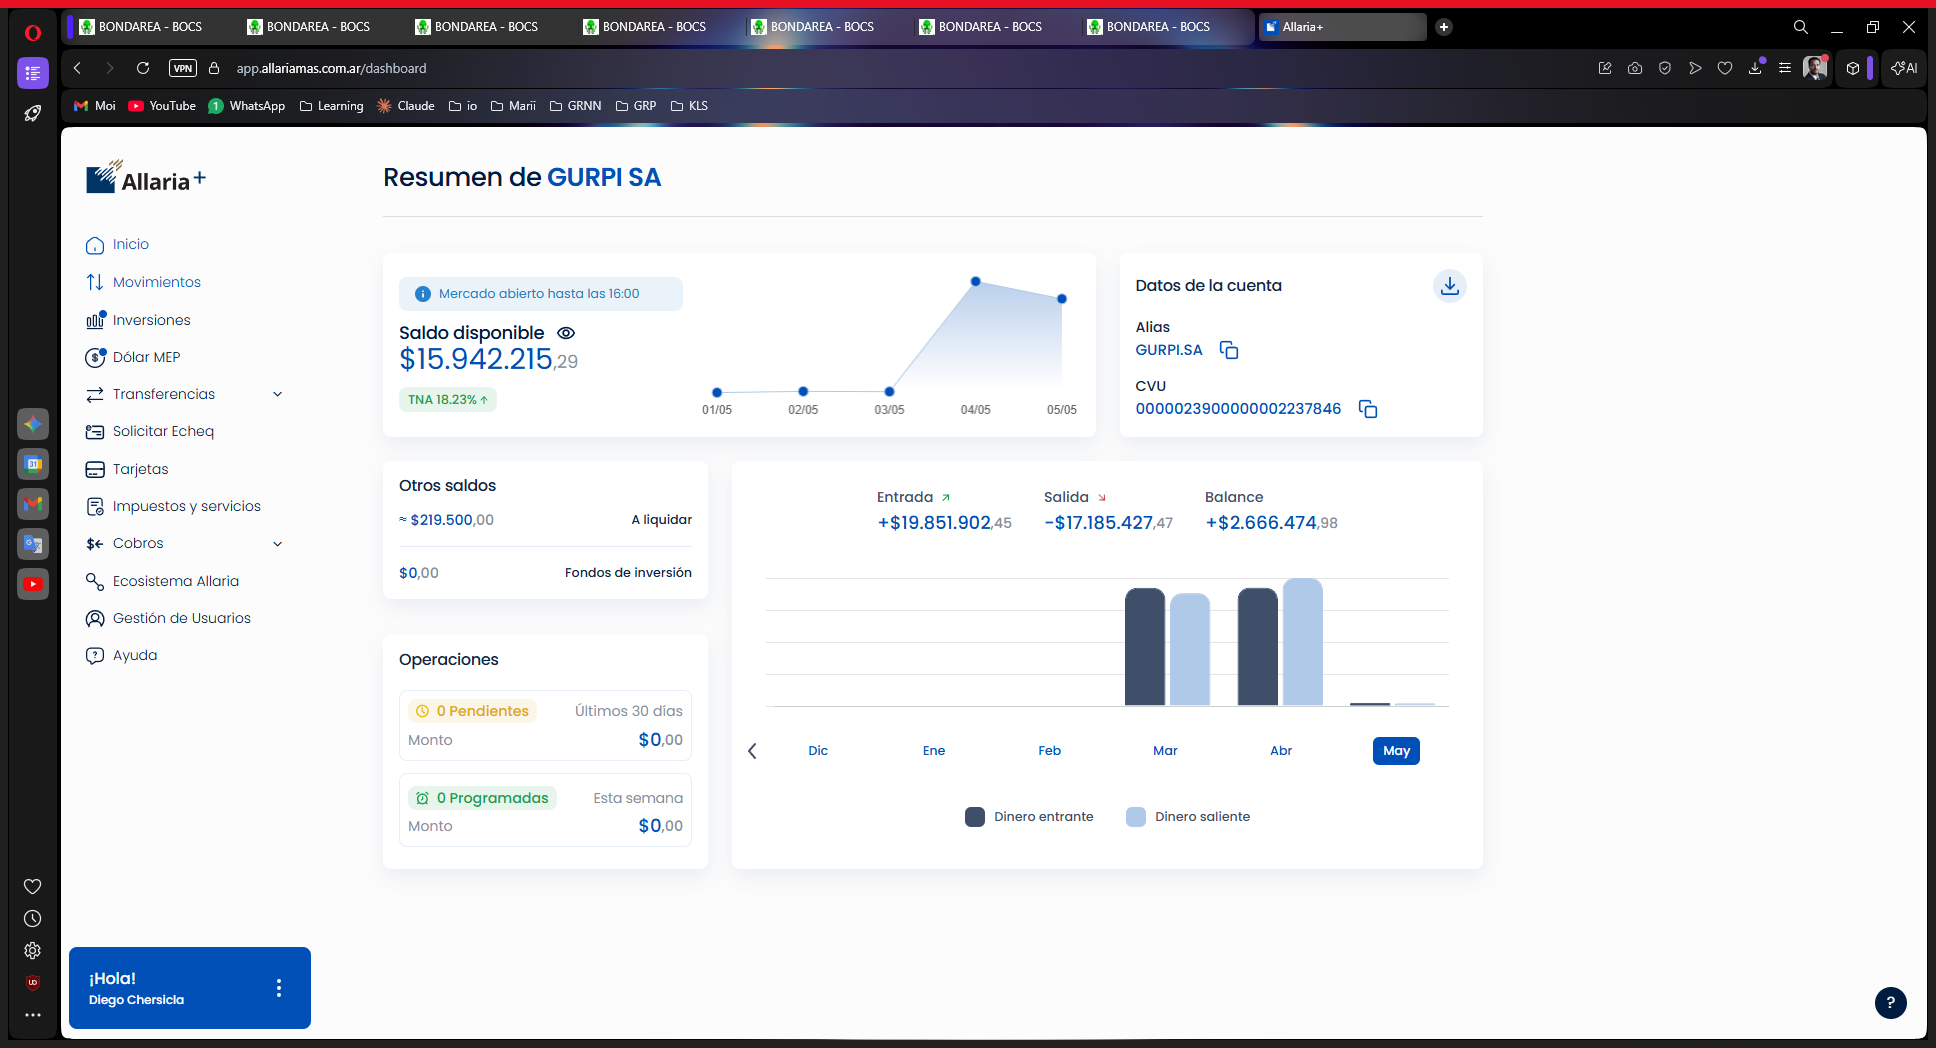
Task: Go to previous months with left chevron
Action: (752, 751)
